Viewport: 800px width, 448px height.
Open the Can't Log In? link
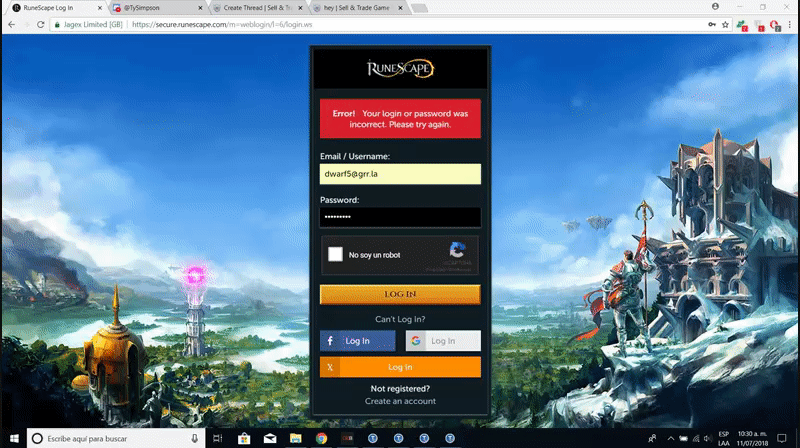(x=400, y=319)
